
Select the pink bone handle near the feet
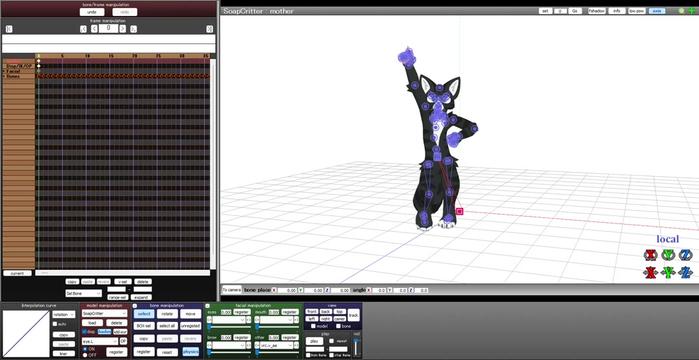pyautogui.click(x=460, y=211)
